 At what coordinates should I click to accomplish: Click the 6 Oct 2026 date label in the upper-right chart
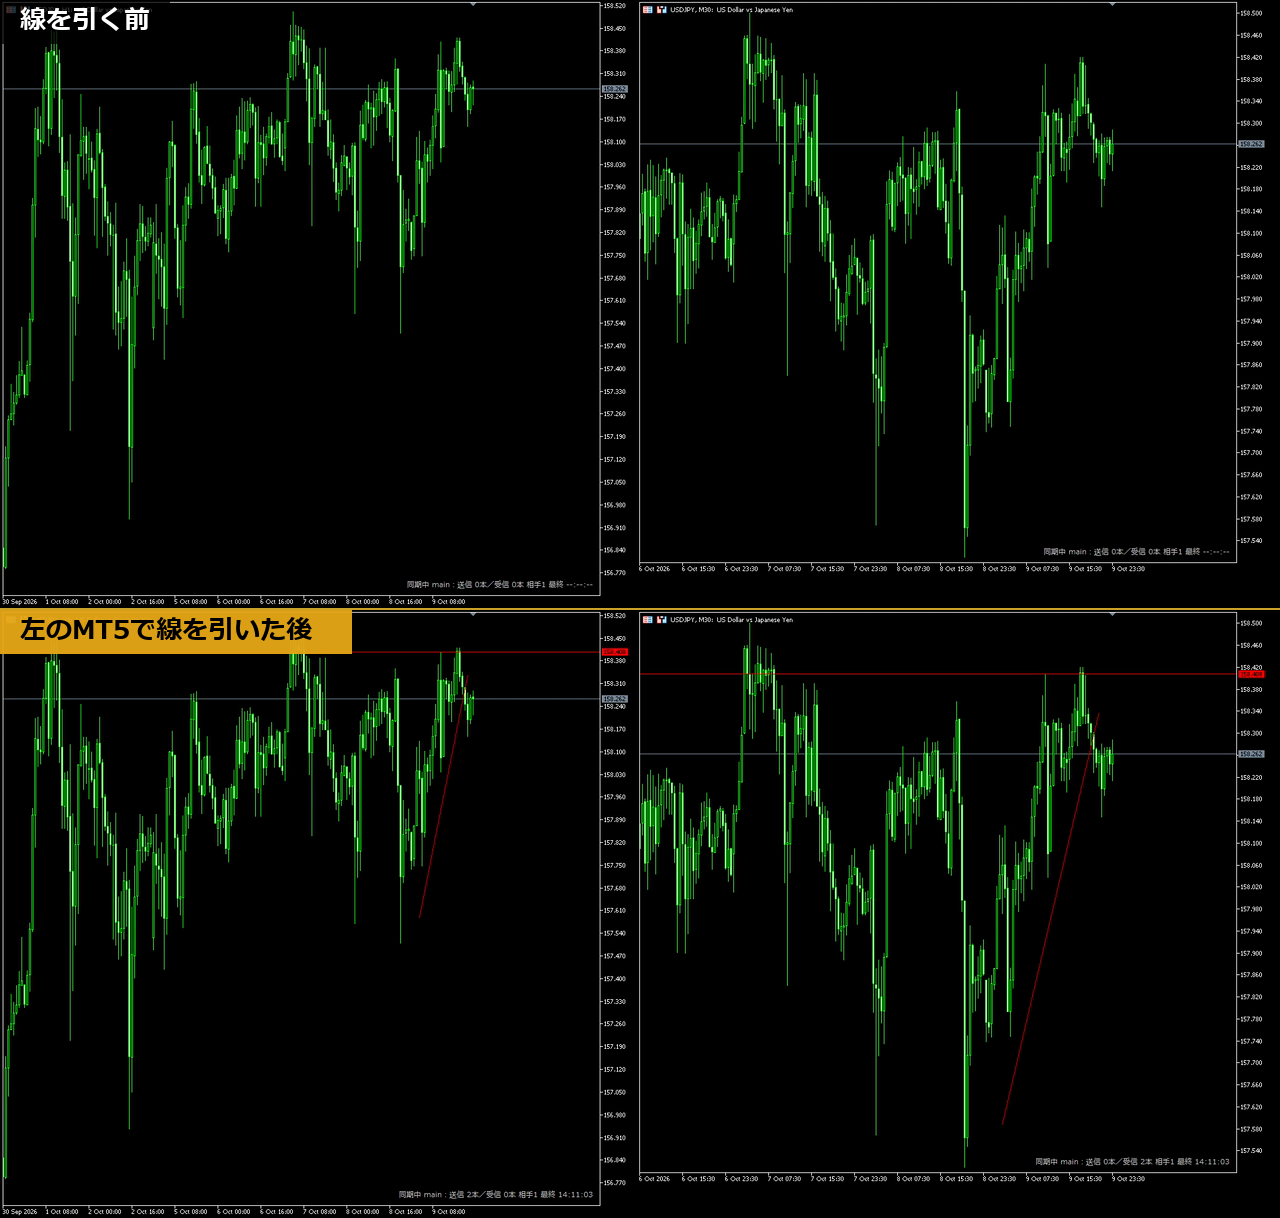(655, 569)
